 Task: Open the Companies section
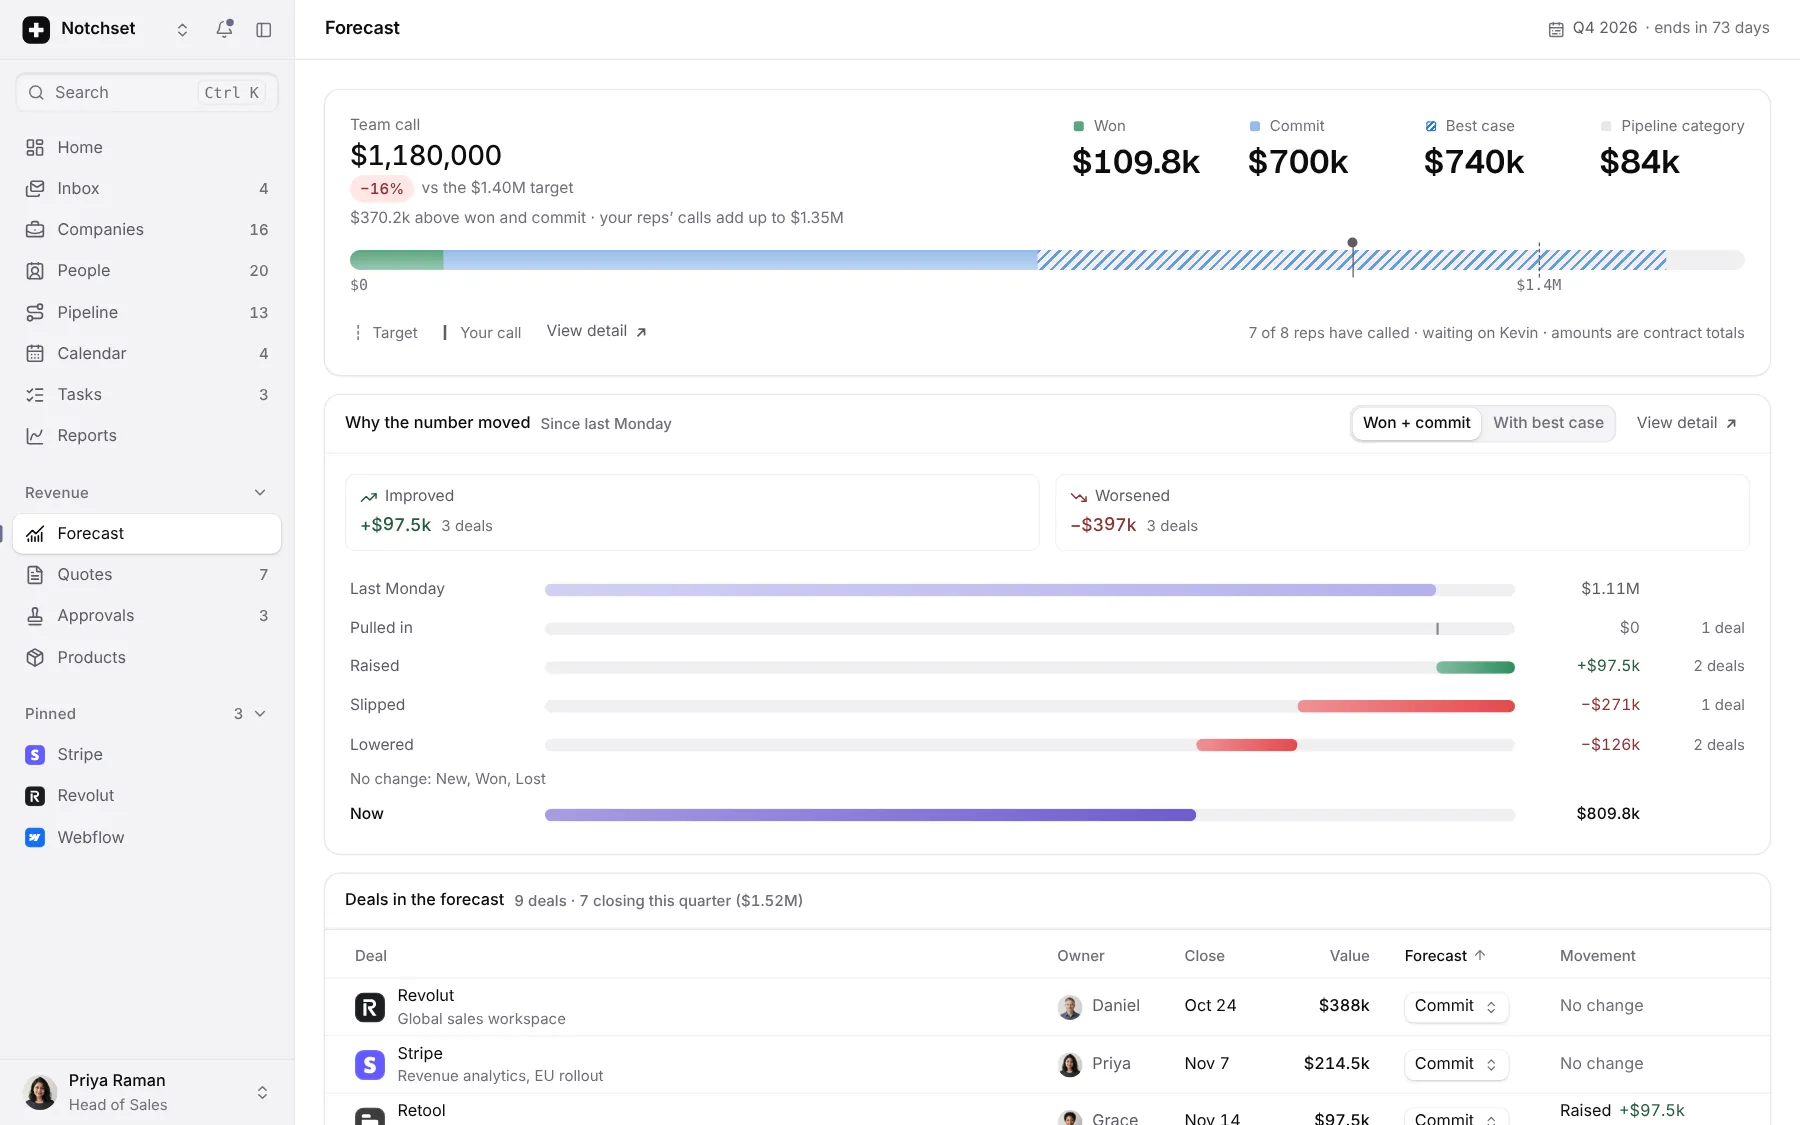click(x=147, y=229)
